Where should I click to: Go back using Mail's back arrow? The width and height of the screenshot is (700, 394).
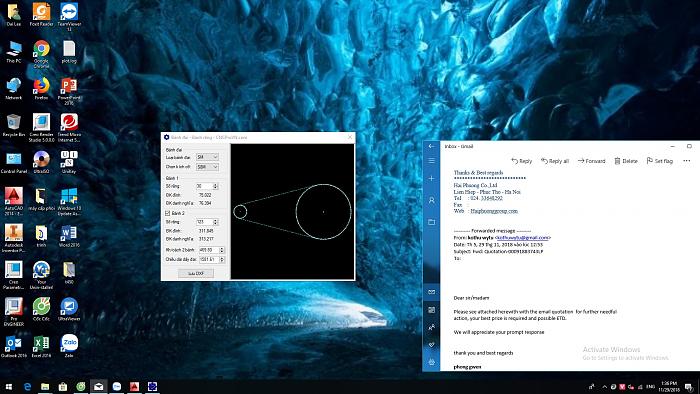pos(431,146)
